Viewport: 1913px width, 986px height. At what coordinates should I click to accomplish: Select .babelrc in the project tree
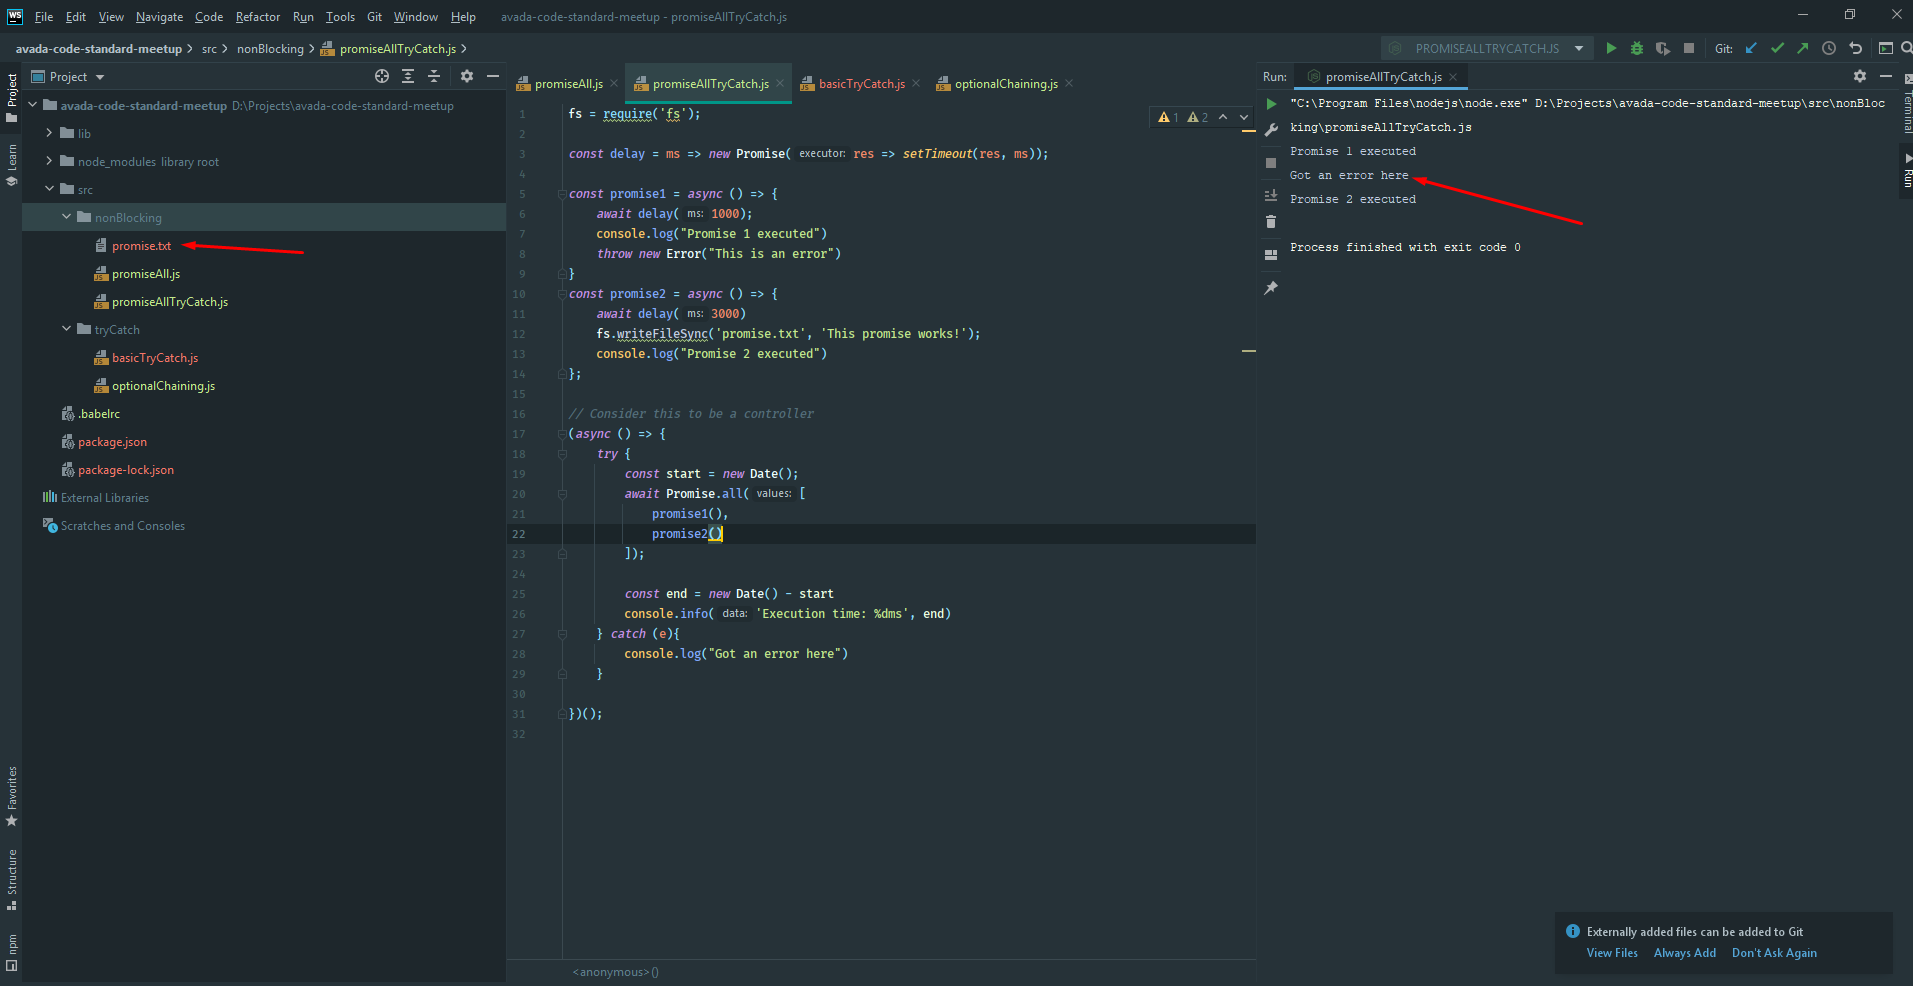point(98,413)
